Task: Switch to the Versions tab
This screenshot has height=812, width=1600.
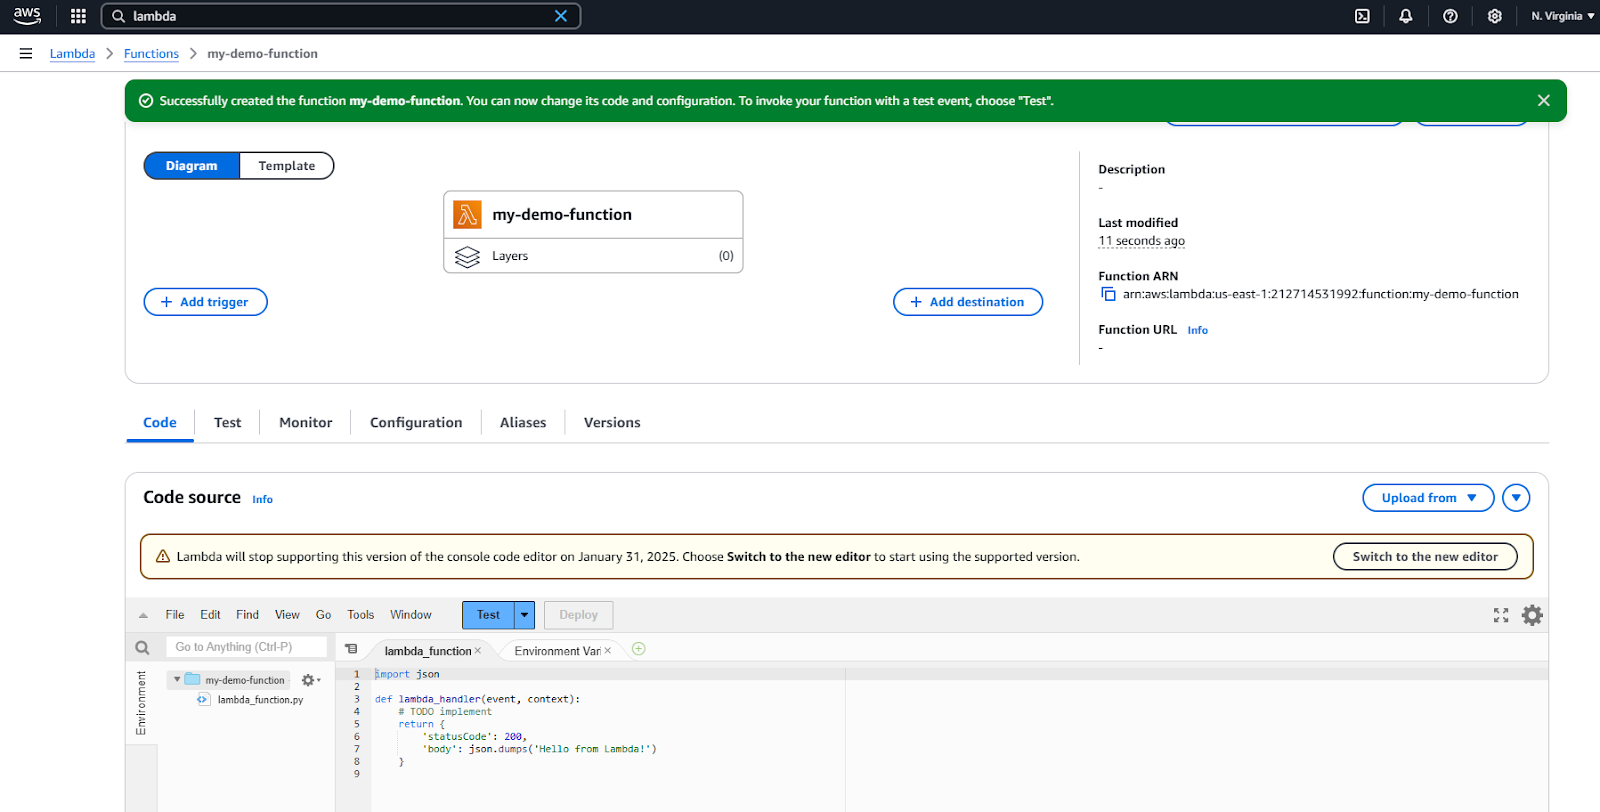Action: tap(612, 423)
